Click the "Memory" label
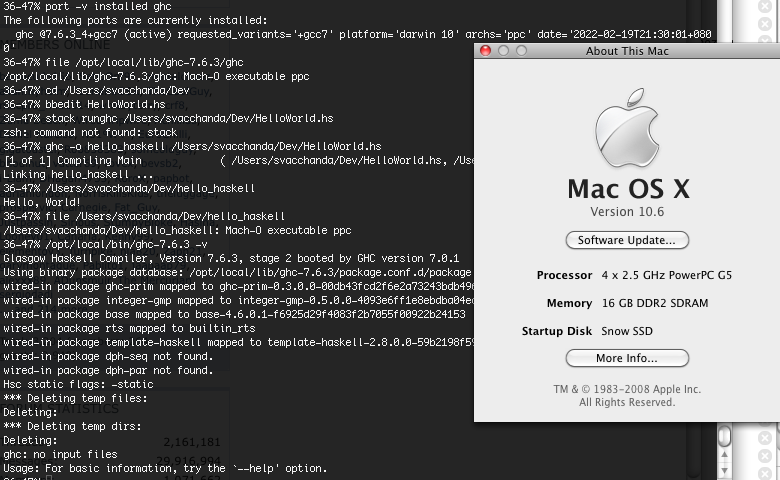This screenshot has width=780, height=480. point(569,303)
